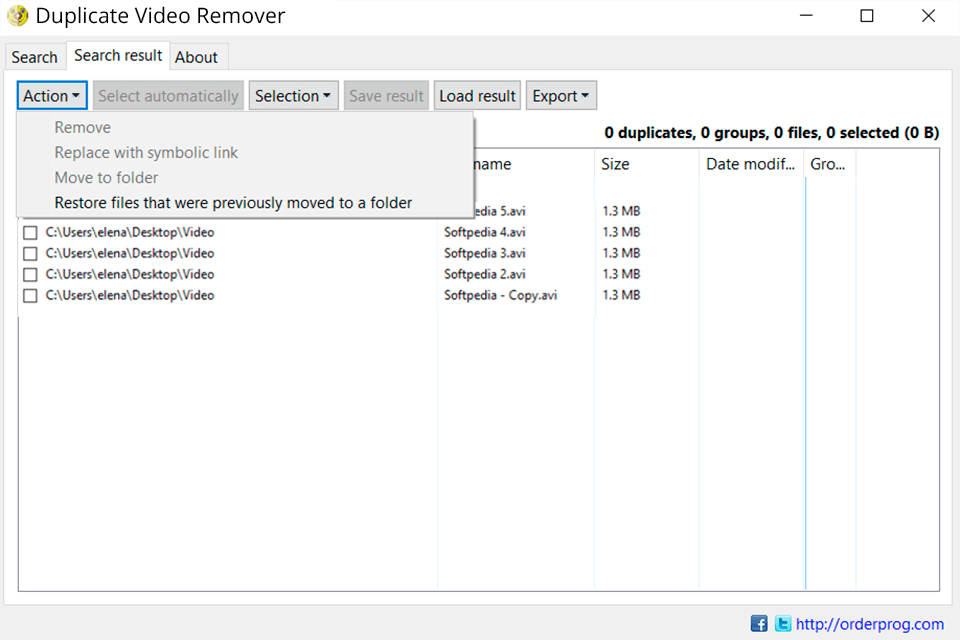Choose the Remove entry in the Action menu

tap(82, 127)
